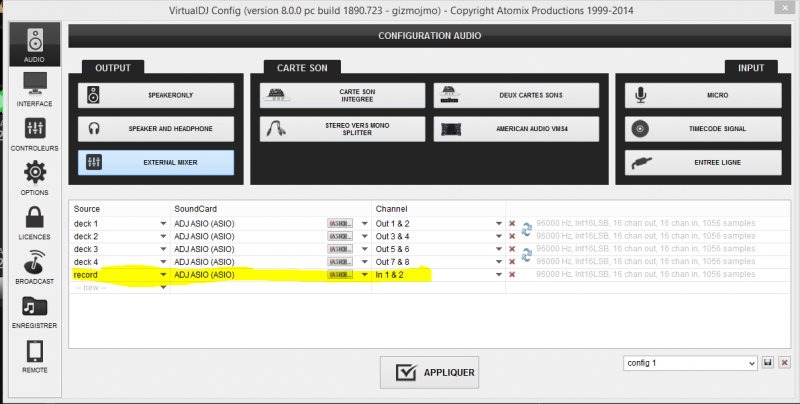800x404 pixels.
Task: Open the Remote settings section
Action: click(34, 356)
